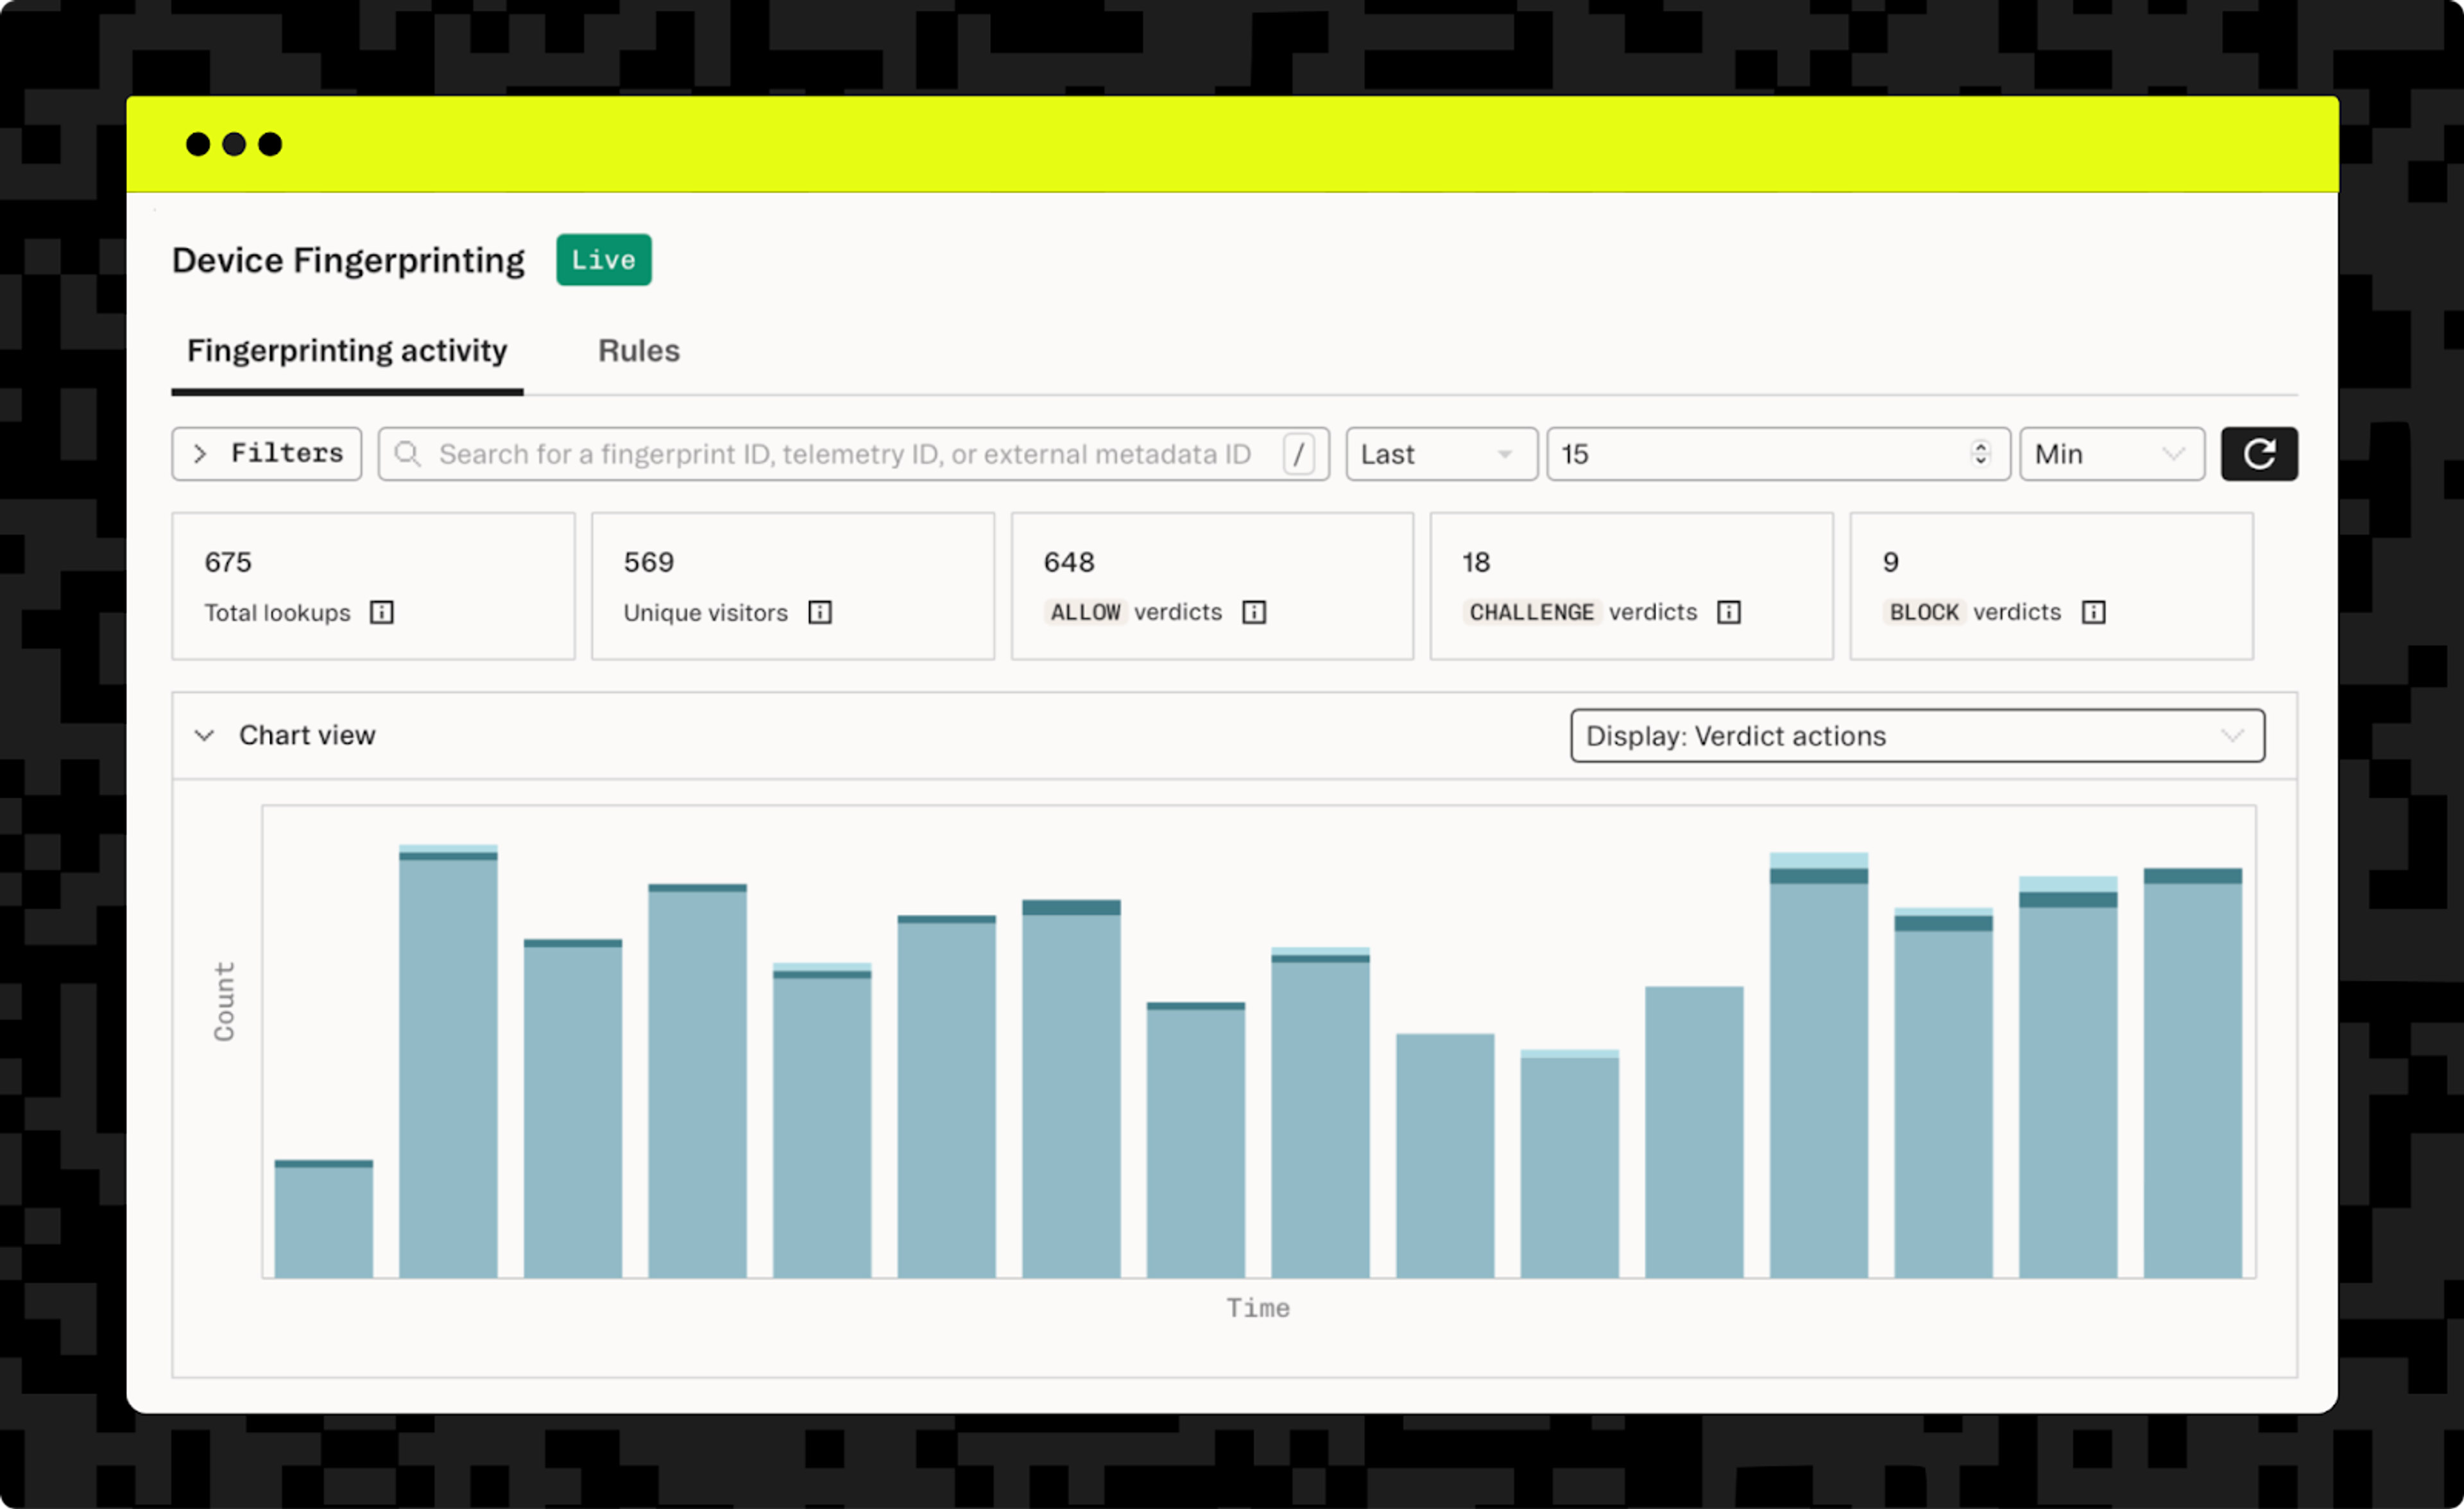
Task: Click the 675 Total lookups card
Action: pos(373,586)
